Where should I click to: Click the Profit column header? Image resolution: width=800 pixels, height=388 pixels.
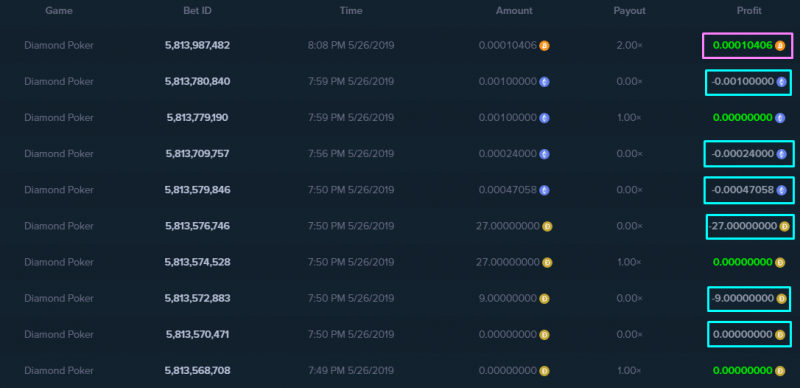click(x=749, y=11)
